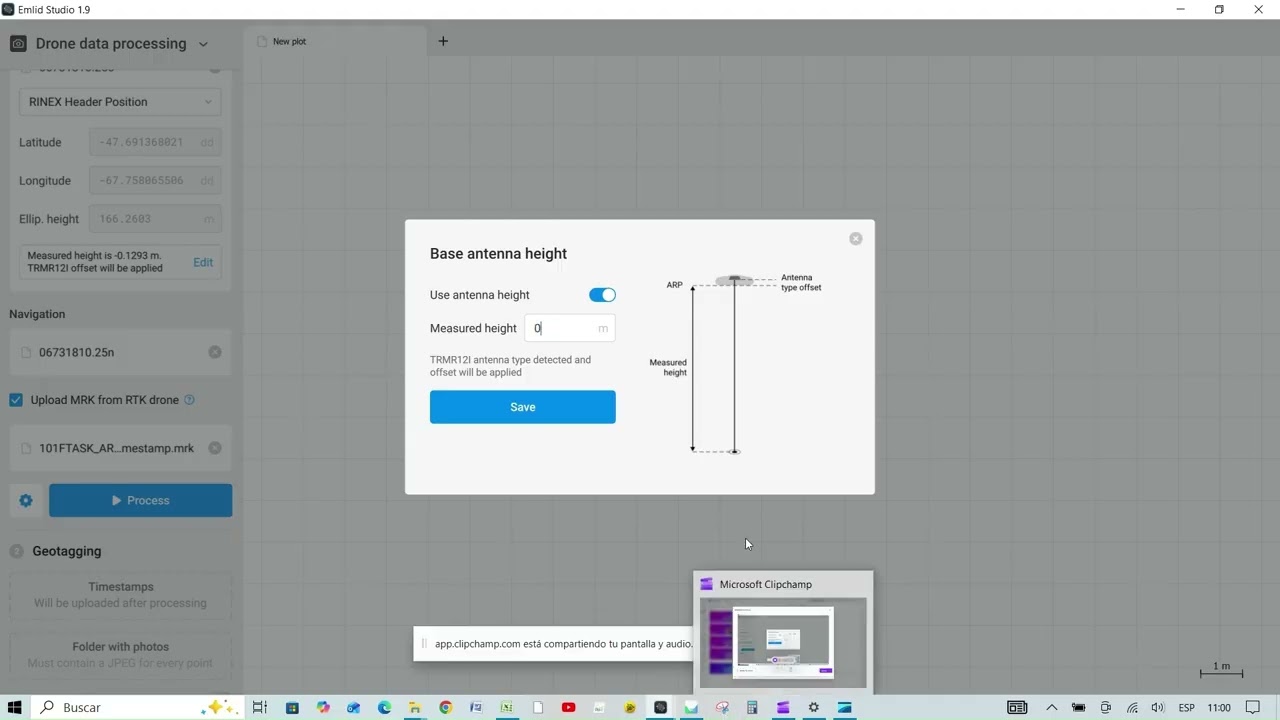The image size is (1280, 720).
Task: Click the Geotagging section header
Action: tap(66, 551)
